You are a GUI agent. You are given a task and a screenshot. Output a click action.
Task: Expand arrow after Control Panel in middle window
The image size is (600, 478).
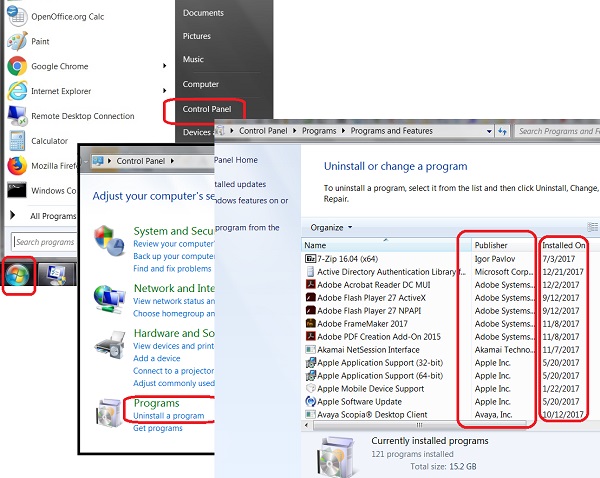pyautogui.click(x=172, y=161)
